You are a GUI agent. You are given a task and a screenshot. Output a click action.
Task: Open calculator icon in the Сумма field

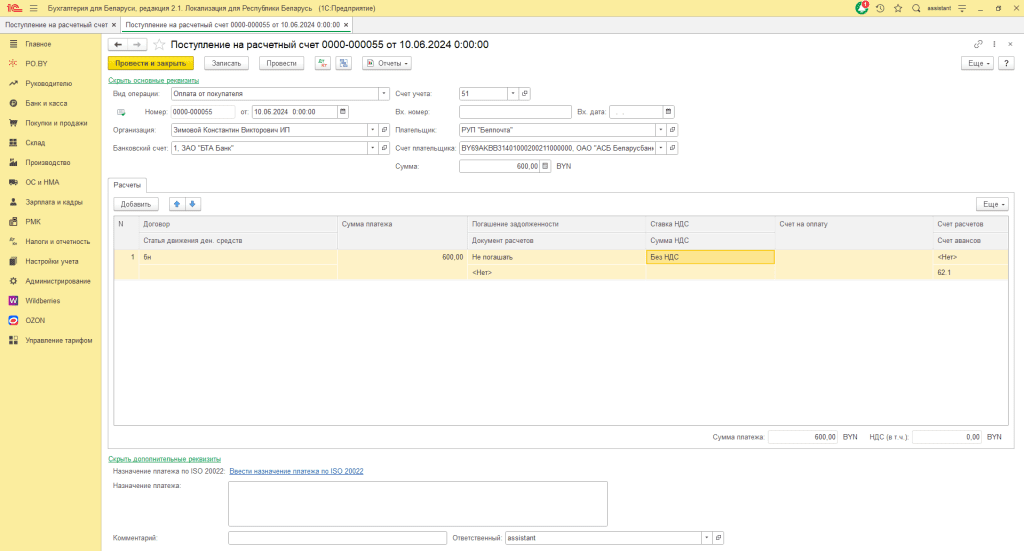coord(545,167)
